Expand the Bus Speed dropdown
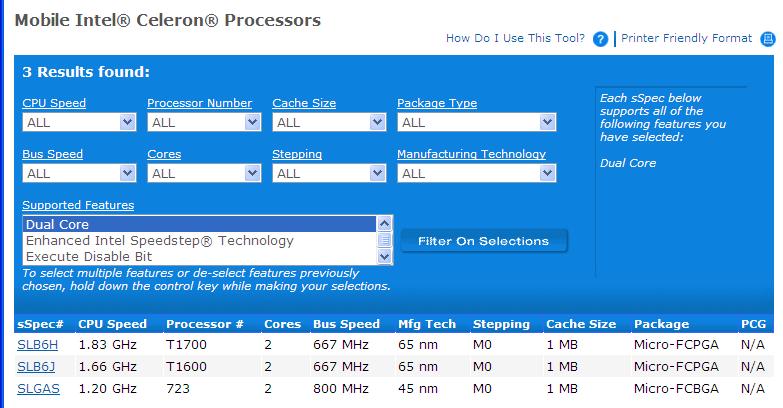 tap(79, 173)
